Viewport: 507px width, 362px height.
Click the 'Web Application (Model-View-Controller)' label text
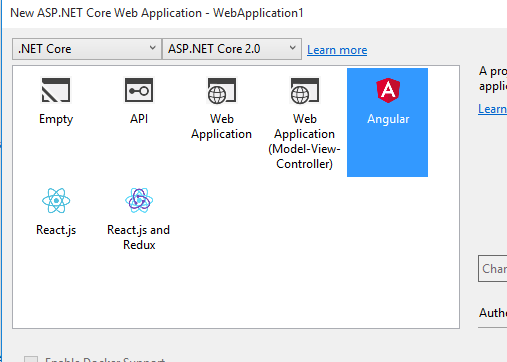(x=304, y=141)
